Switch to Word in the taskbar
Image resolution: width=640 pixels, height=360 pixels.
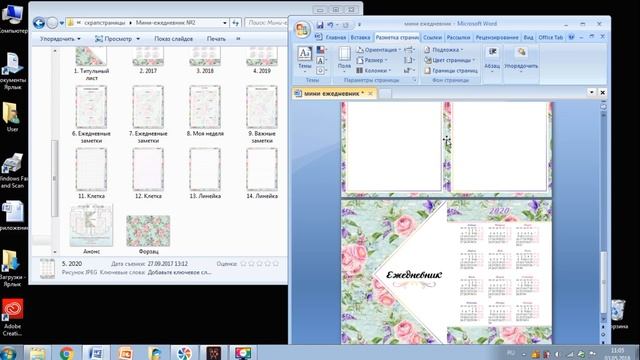(96, 353)
